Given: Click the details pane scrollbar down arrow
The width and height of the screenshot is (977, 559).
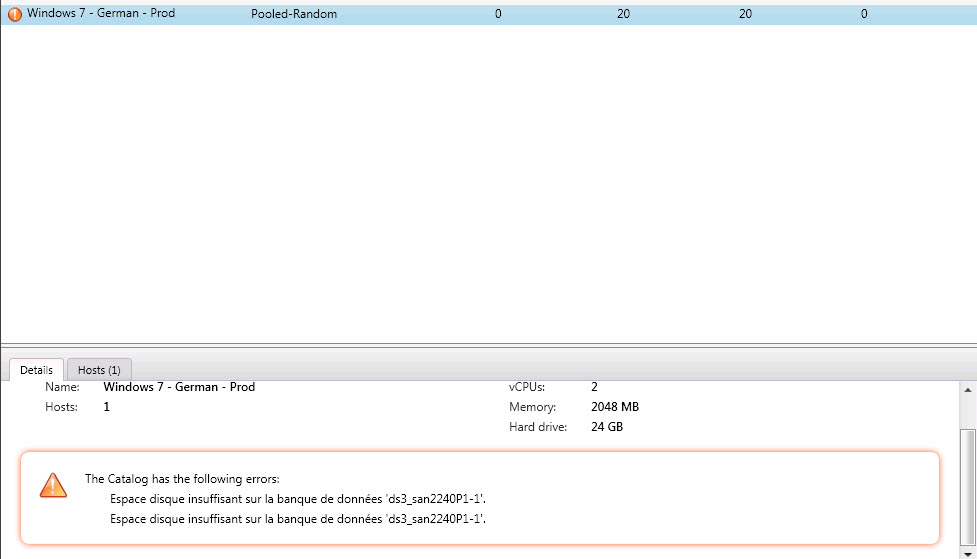Looking at the screenshot, I should [x=968, y=552].
